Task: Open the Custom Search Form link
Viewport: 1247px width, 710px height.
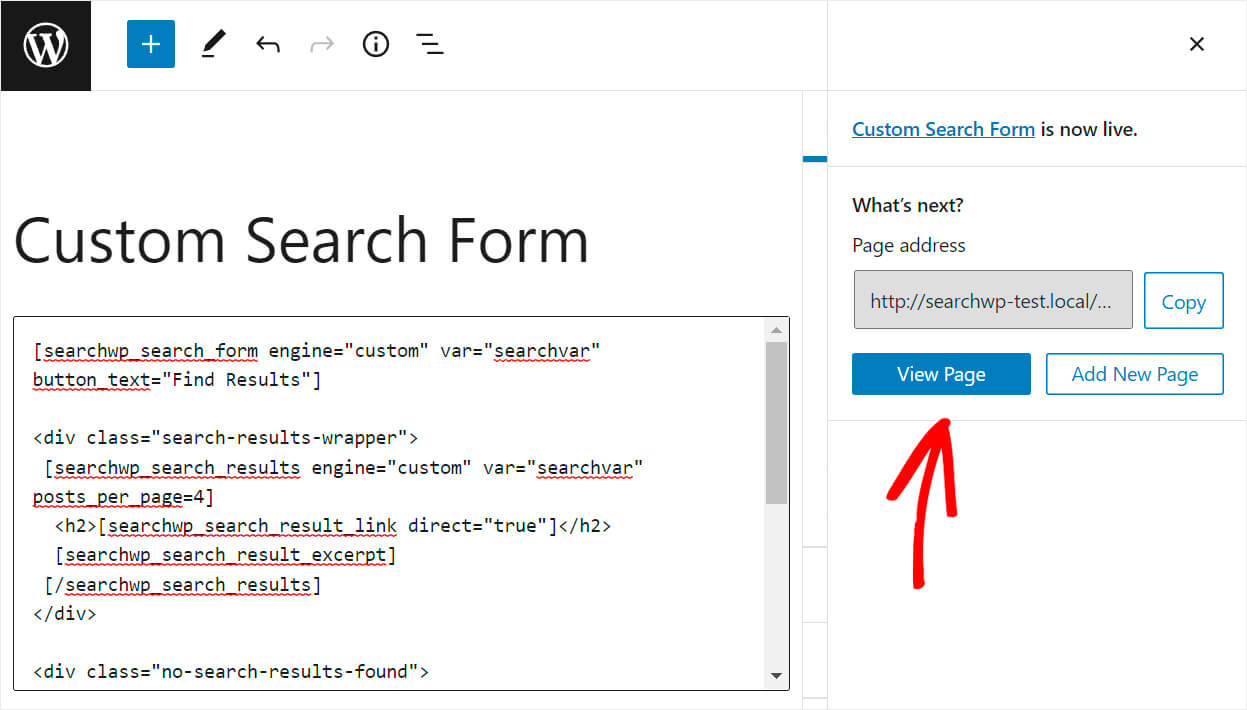Action: [x=943, y=129]
